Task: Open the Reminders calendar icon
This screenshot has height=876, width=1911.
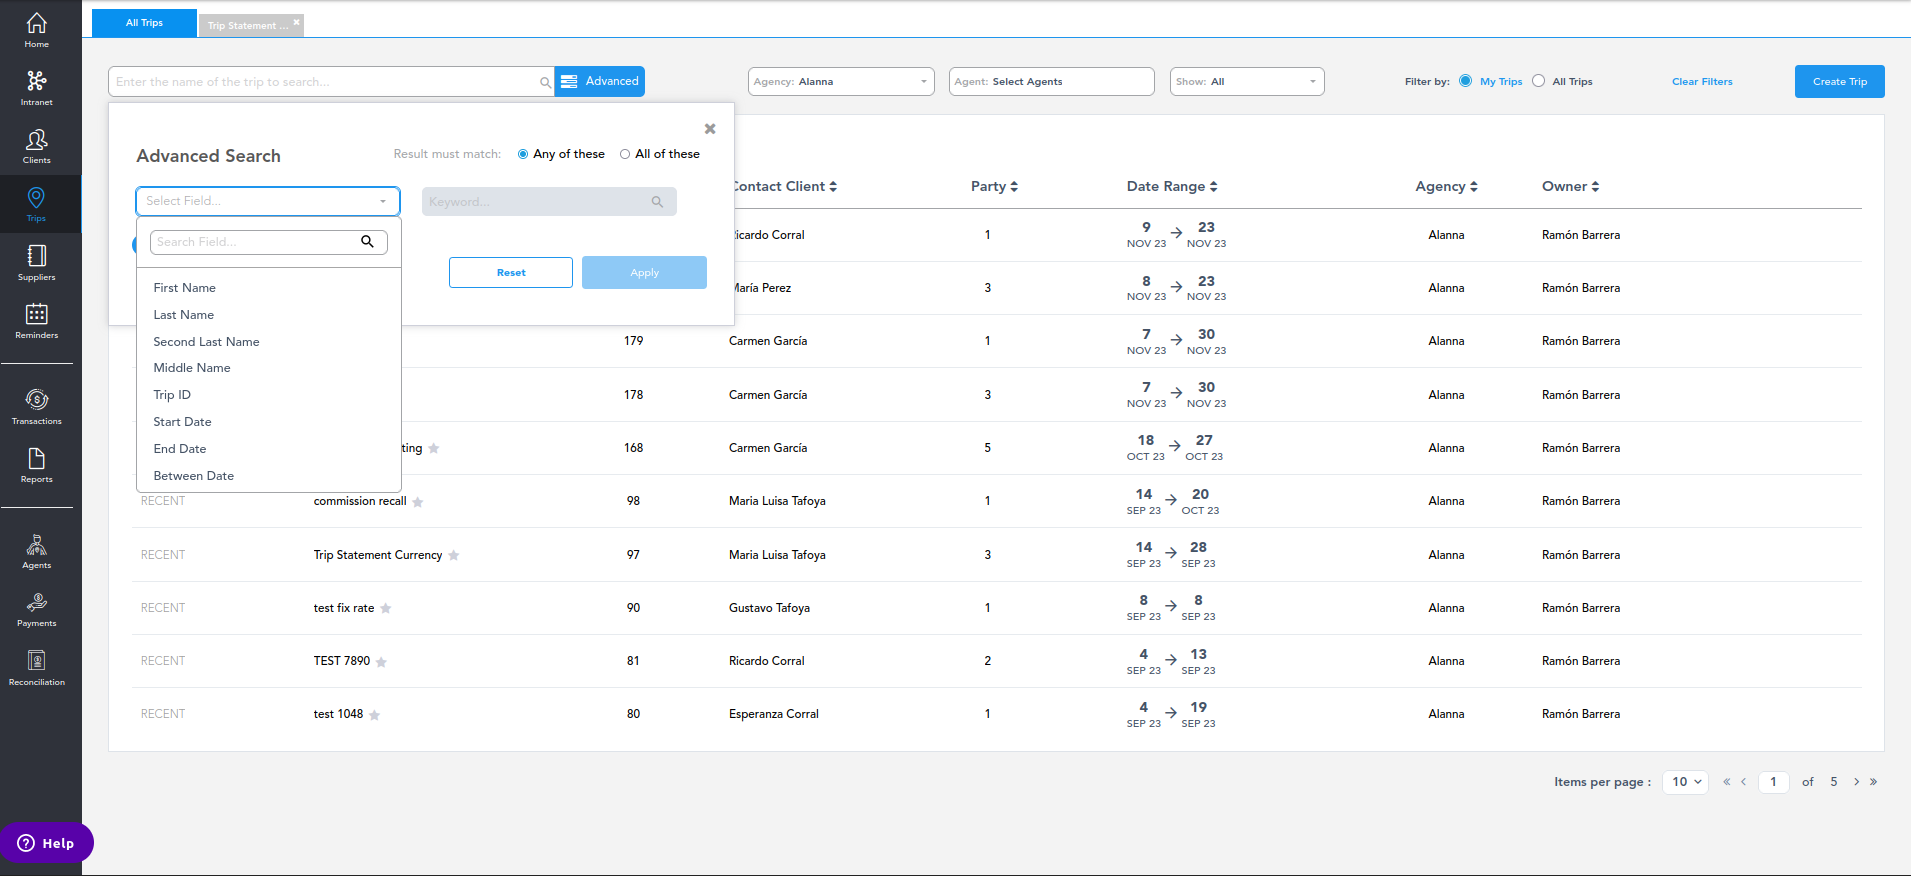Action: 37,314
